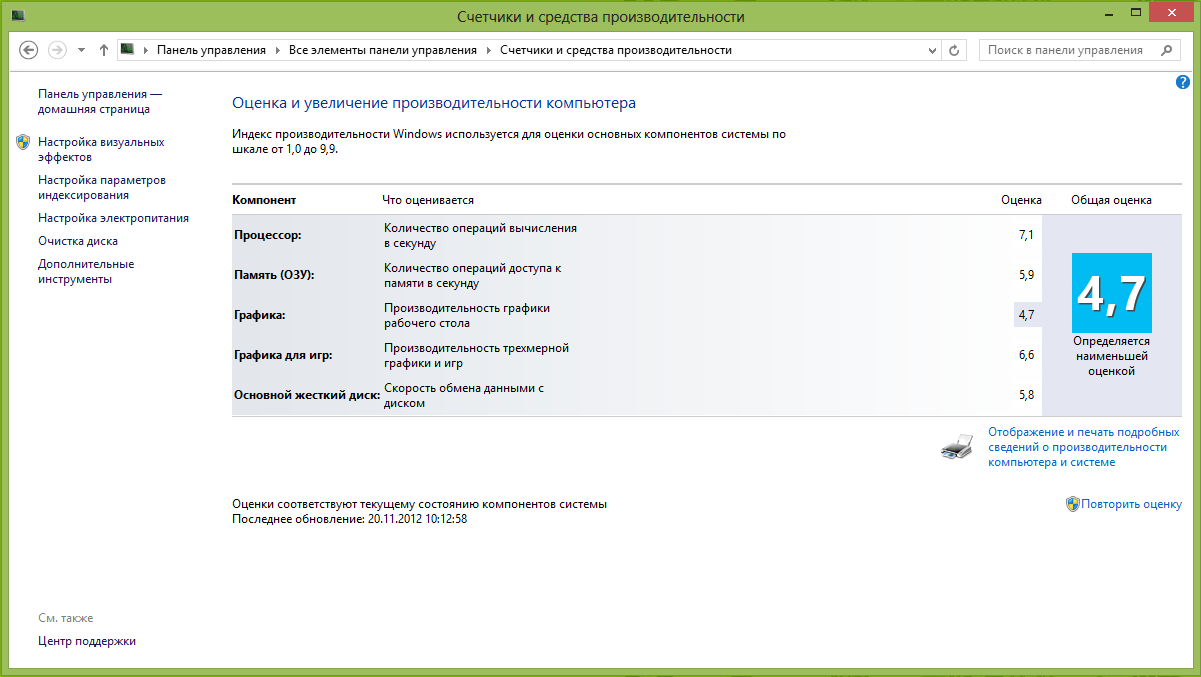1201x677 pixels.
Task: Click the highlighted graphics score 4,7
Action: point(1027,315)
